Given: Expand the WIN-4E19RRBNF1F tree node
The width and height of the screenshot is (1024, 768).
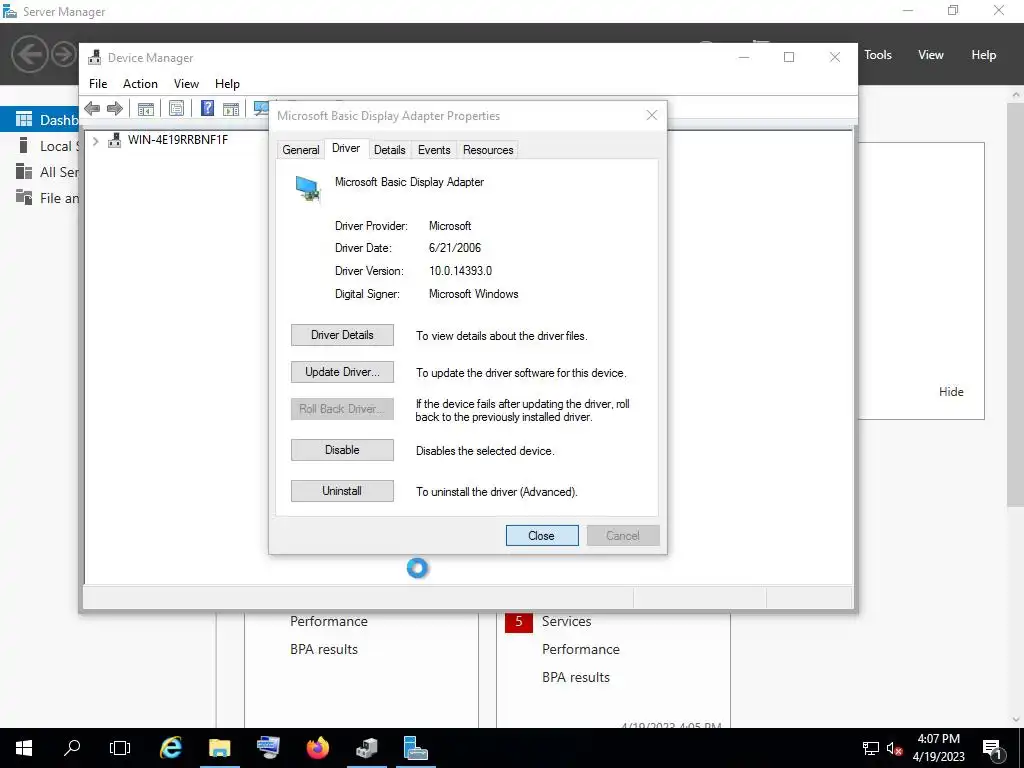Looking at the screenshot, I should pyautogui.click(x=95, y=140).
